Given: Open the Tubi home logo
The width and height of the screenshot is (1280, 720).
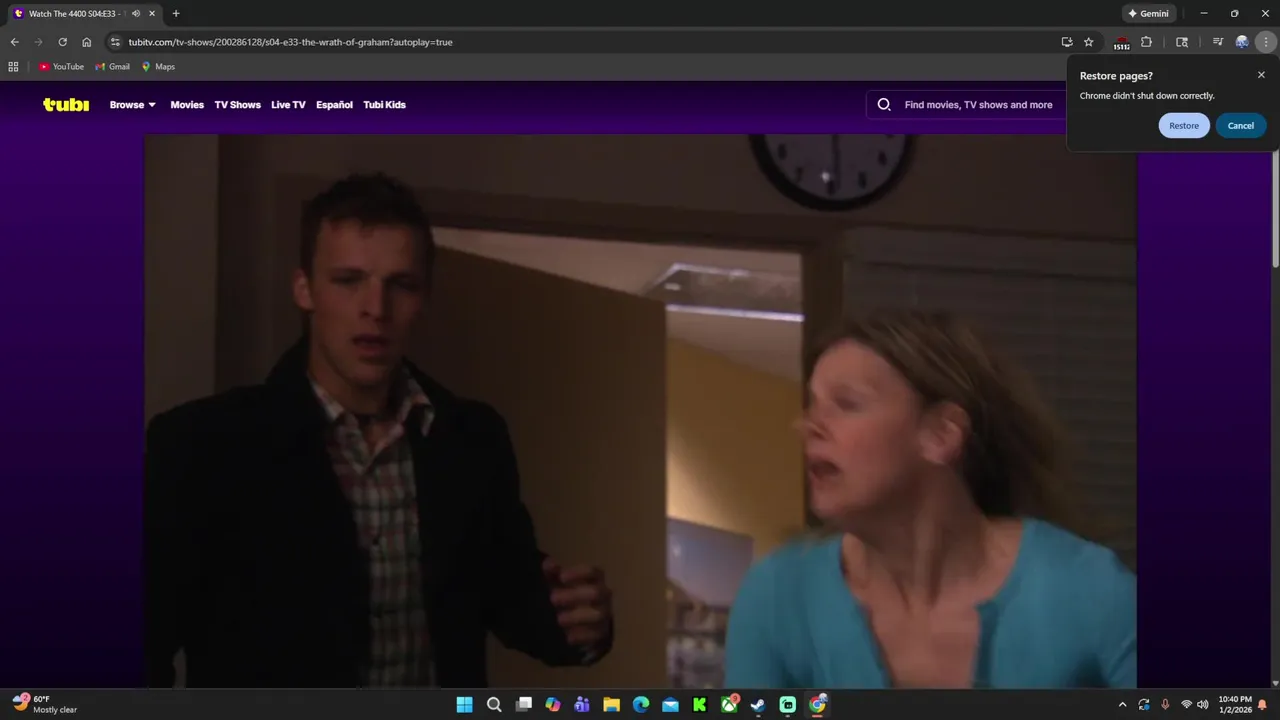Looking at the screenshot, I should [x=66, y=105].
